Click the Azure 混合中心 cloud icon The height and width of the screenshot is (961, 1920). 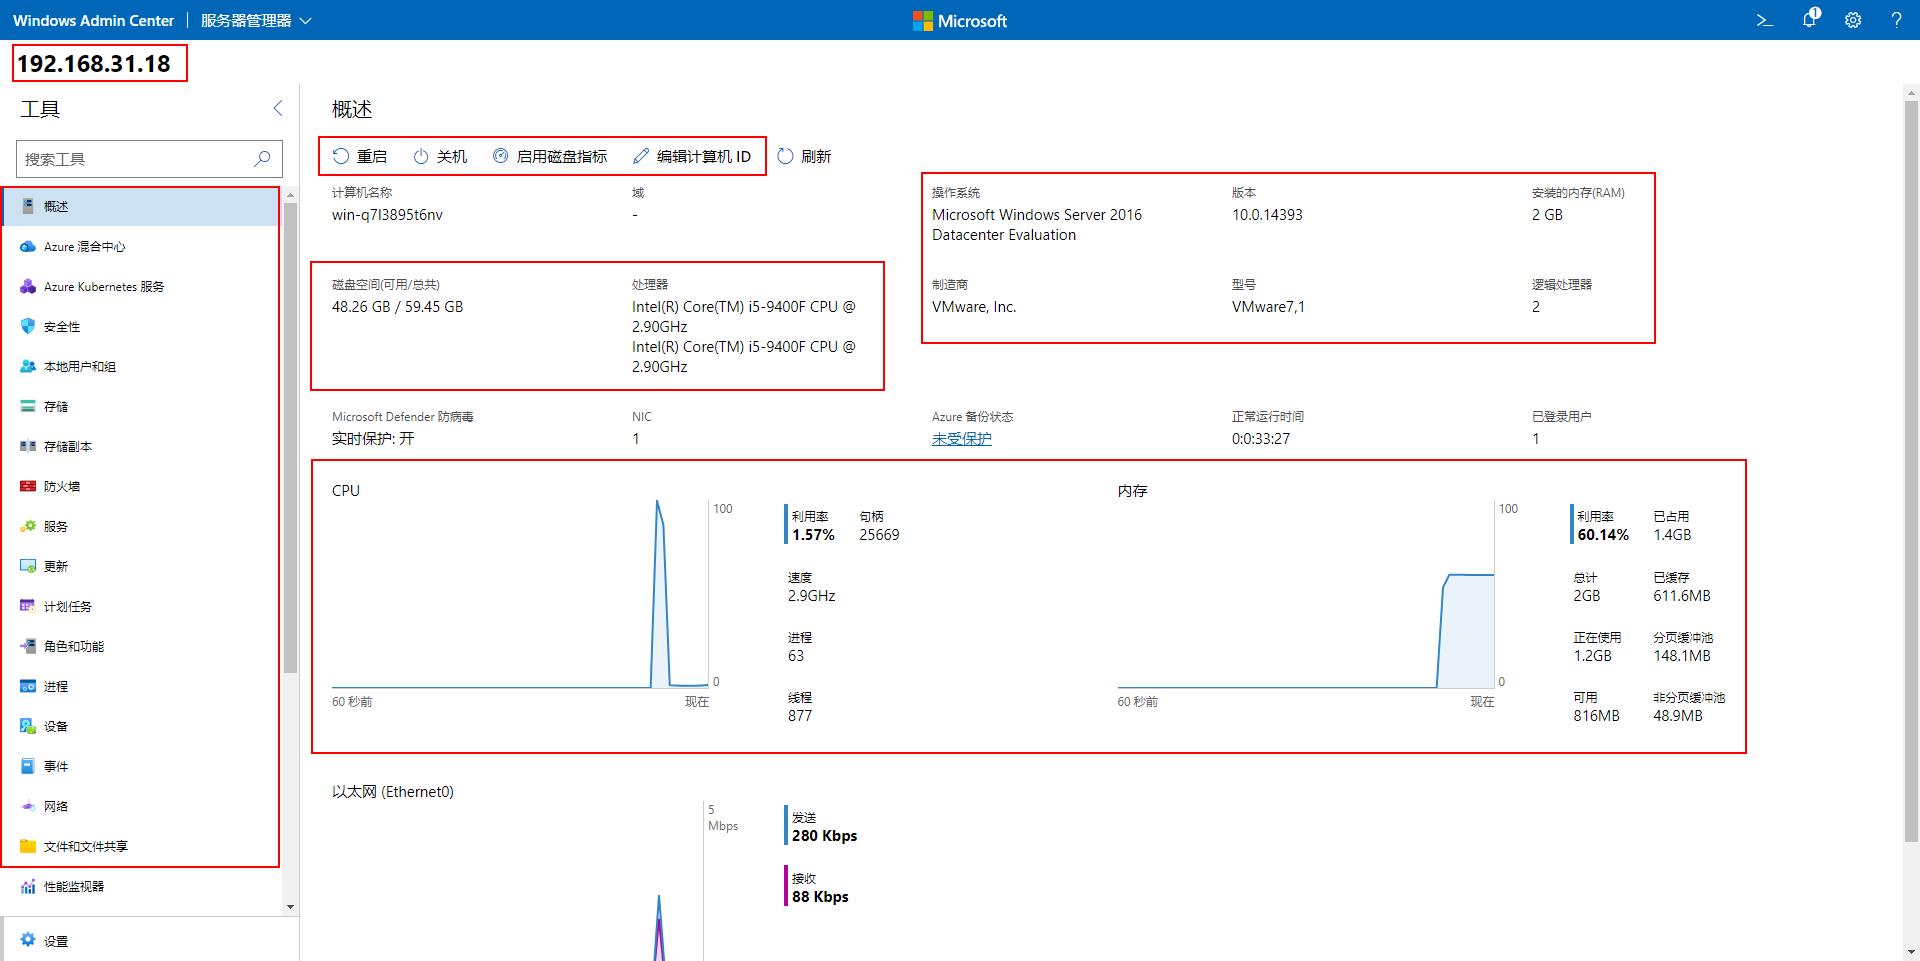tap(28, 246)
